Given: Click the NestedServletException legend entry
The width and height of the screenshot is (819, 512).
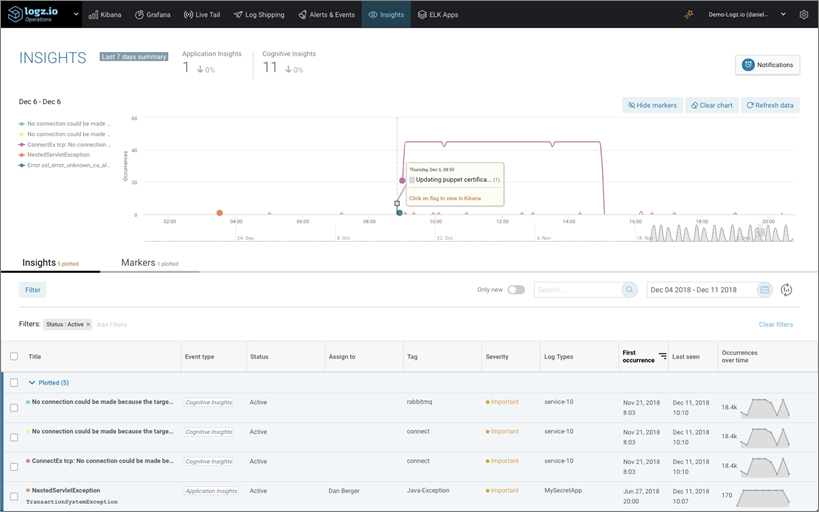Looking at the screenshot, I should pyautogui.click(x=54, y=155).
